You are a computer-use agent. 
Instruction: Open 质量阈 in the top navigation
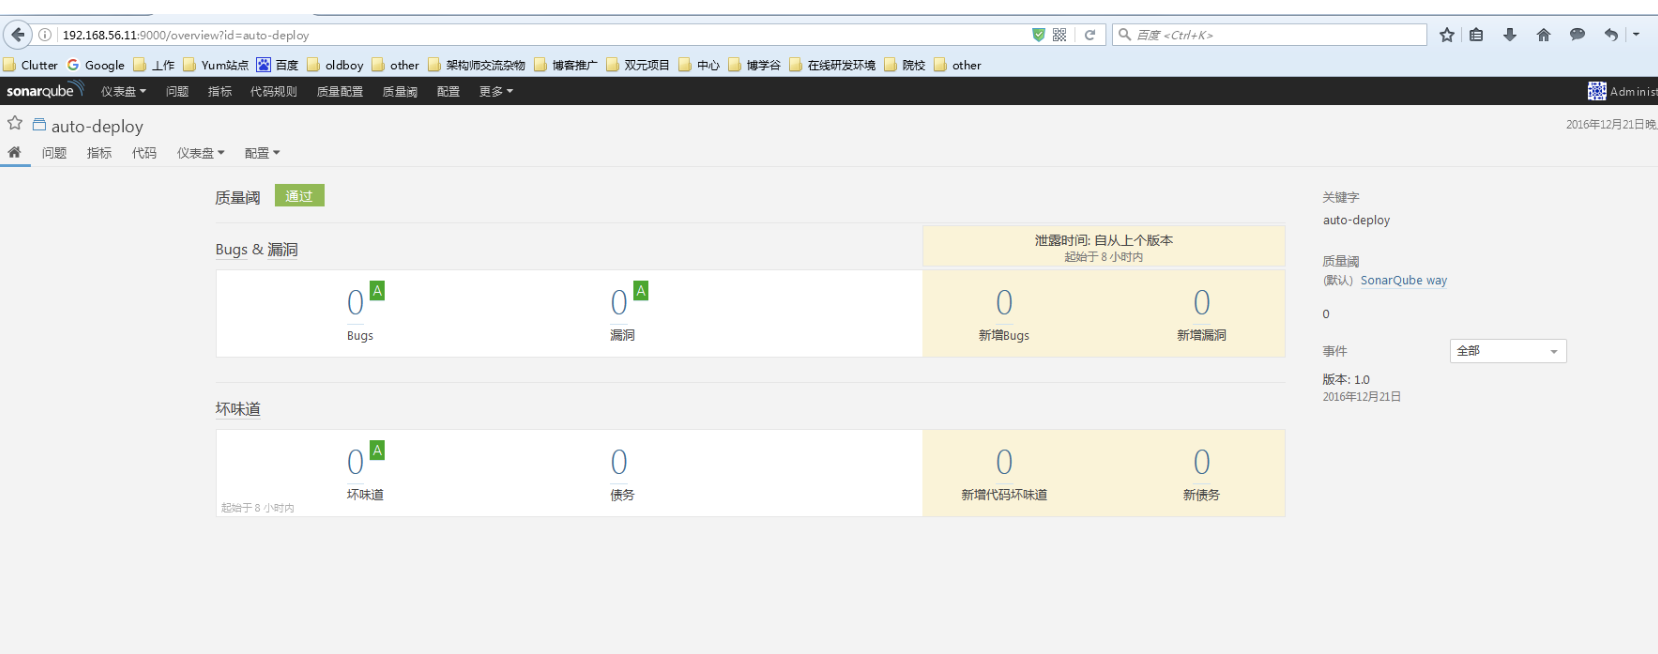point(400,91)
